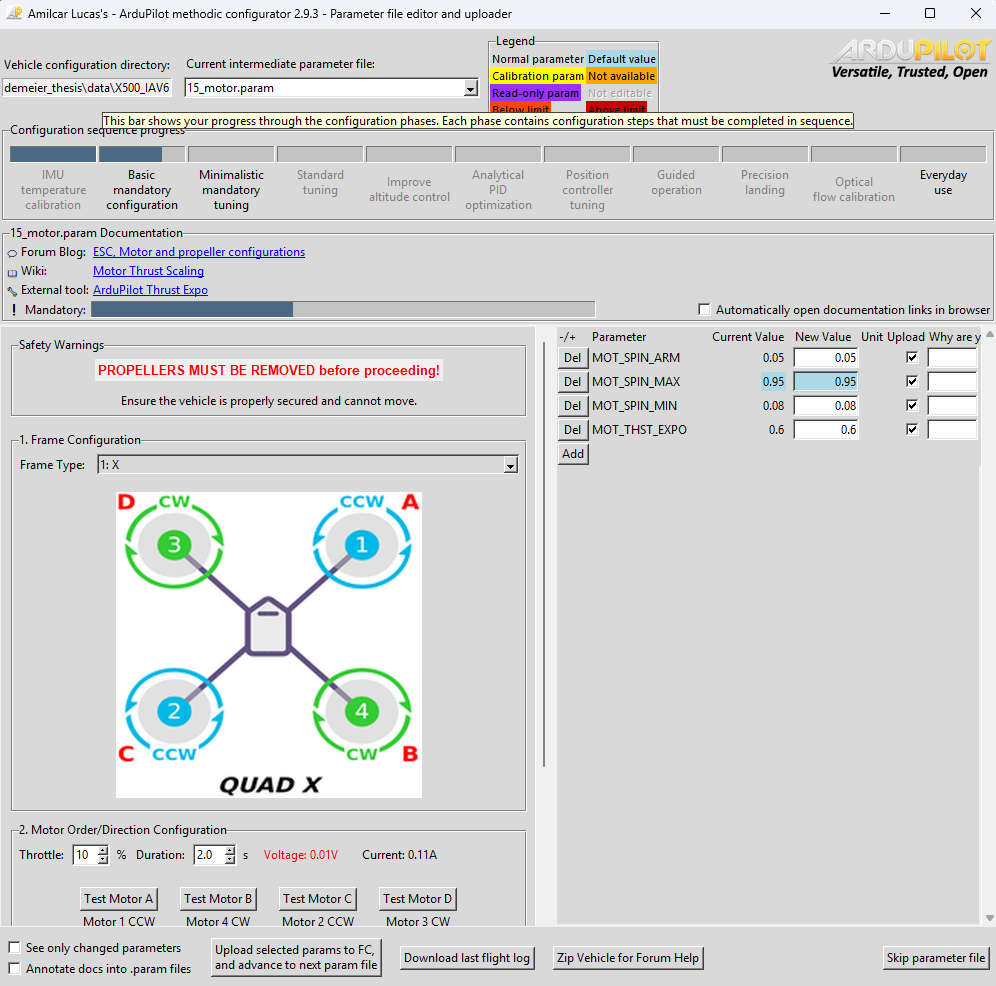Click motor 1 circle in quad diagram
Image resolution: width=996 pixels, height=986 pixels.
pos(362,545)
